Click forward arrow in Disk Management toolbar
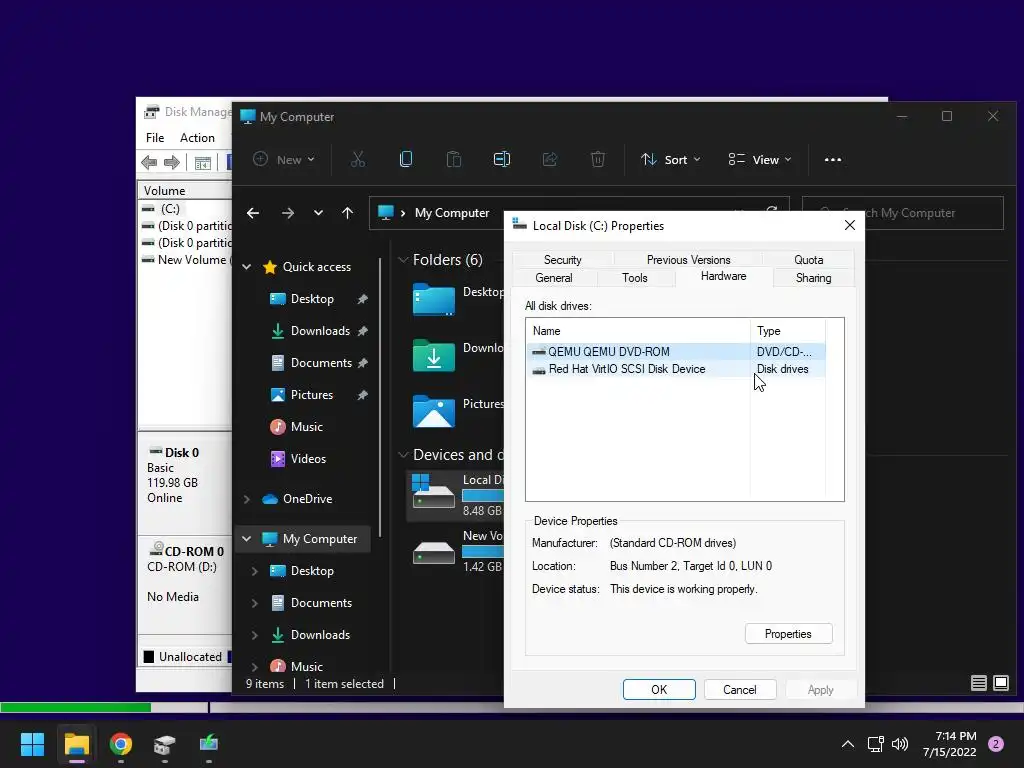 pos(172,163)
